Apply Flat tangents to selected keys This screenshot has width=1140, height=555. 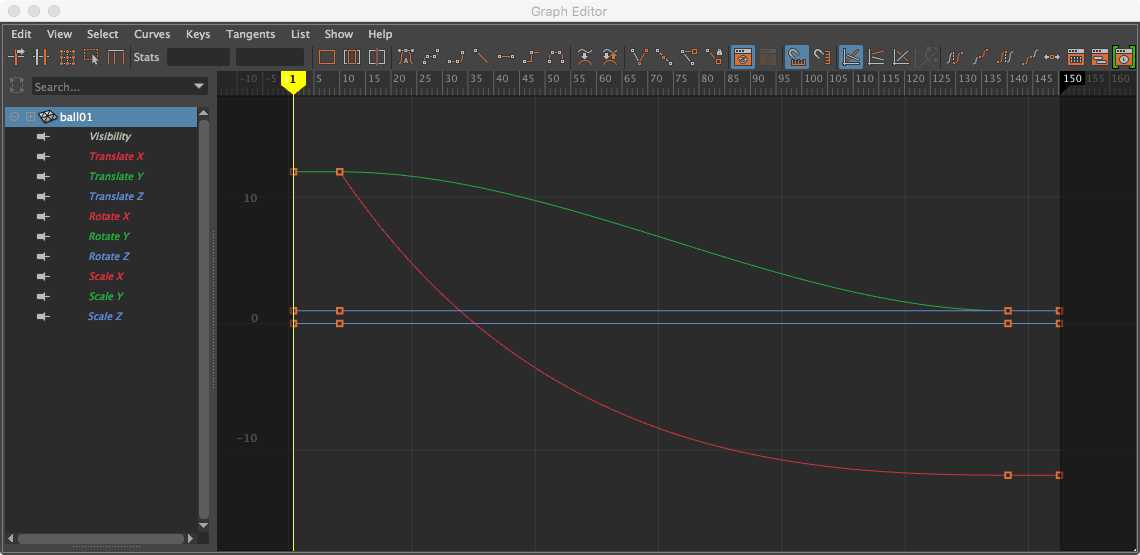click(506, 57)
